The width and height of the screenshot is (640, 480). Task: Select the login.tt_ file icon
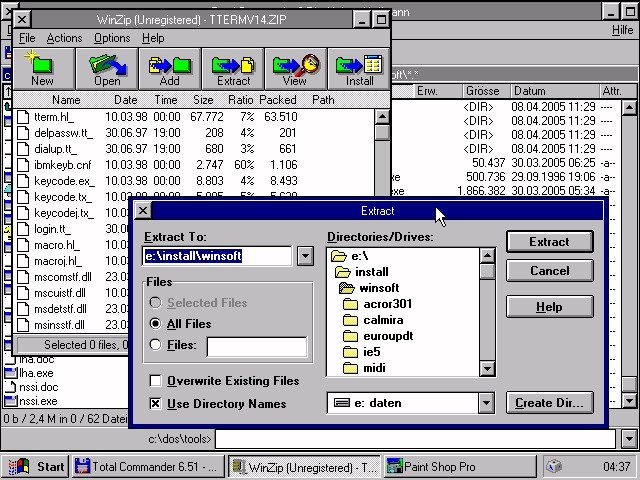pos(23,229)
